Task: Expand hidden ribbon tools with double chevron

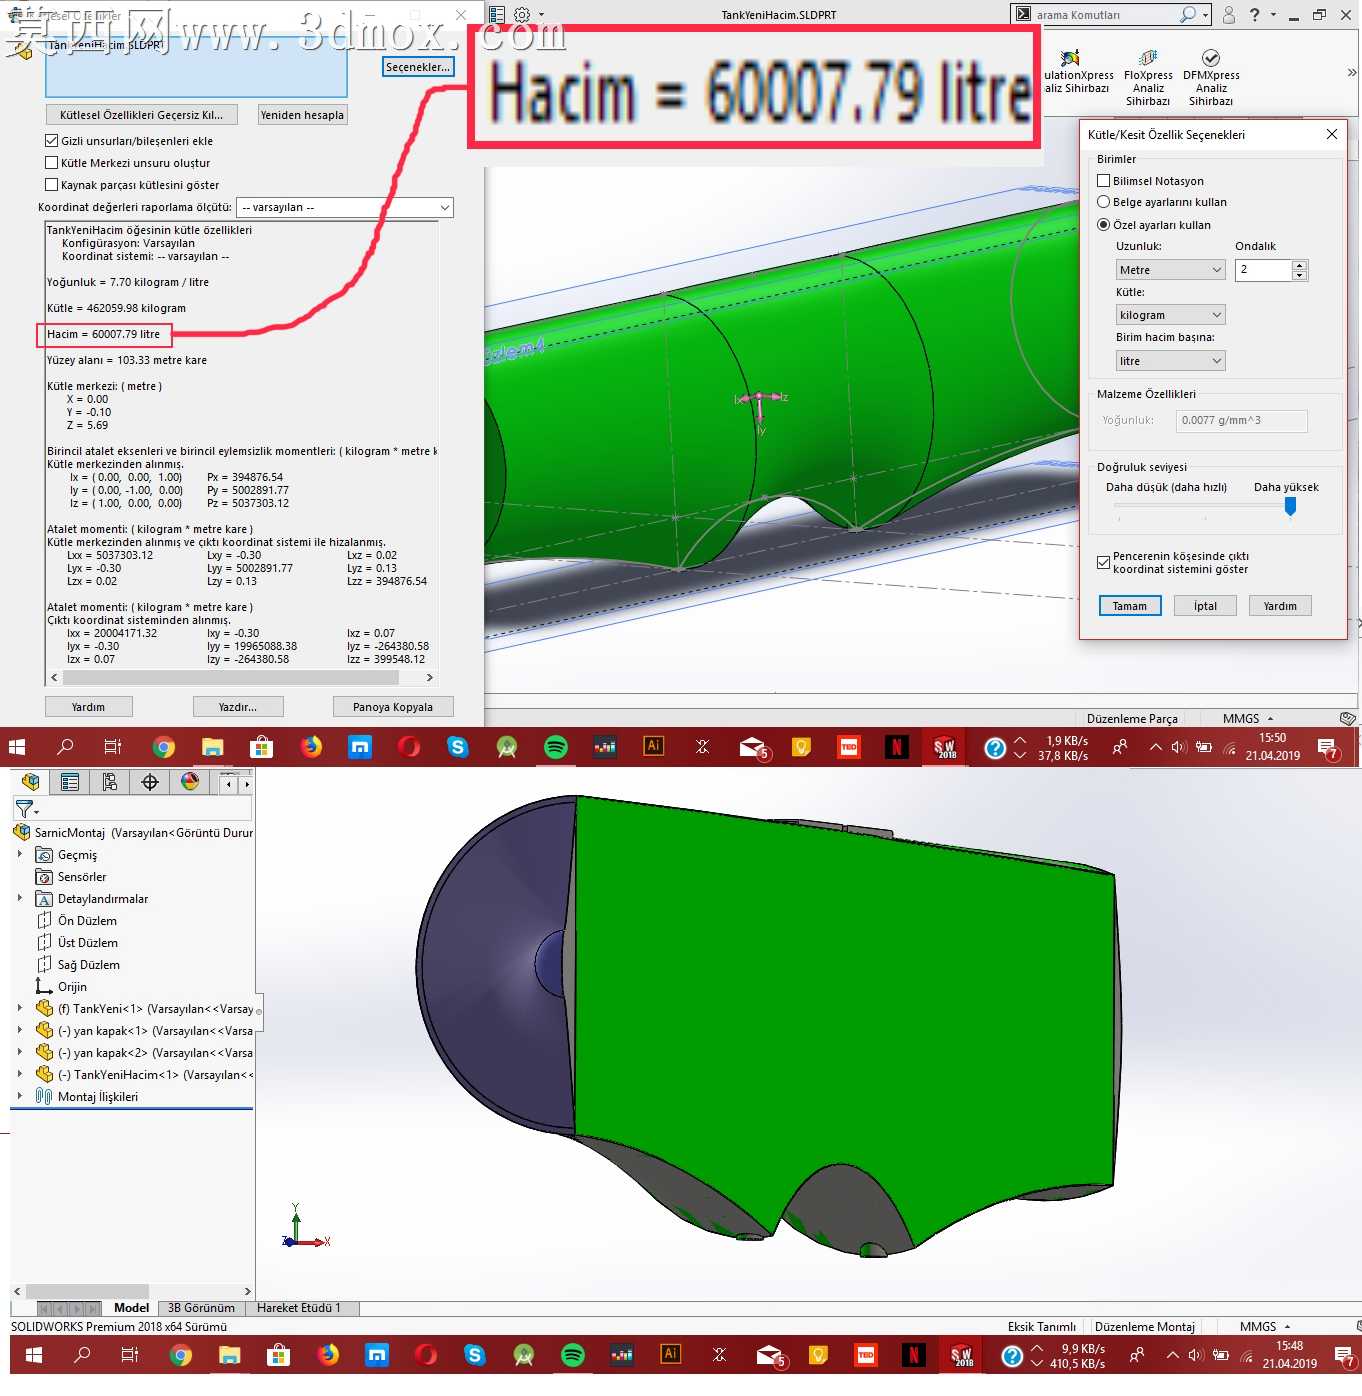Action: point(1351,72)
